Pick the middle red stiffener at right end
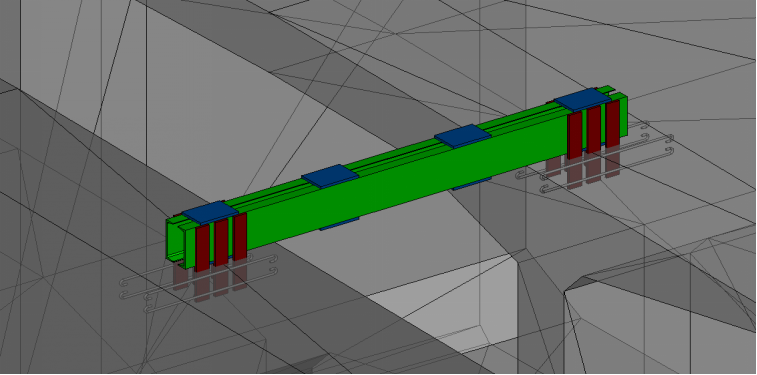 [x=593, y=130]
